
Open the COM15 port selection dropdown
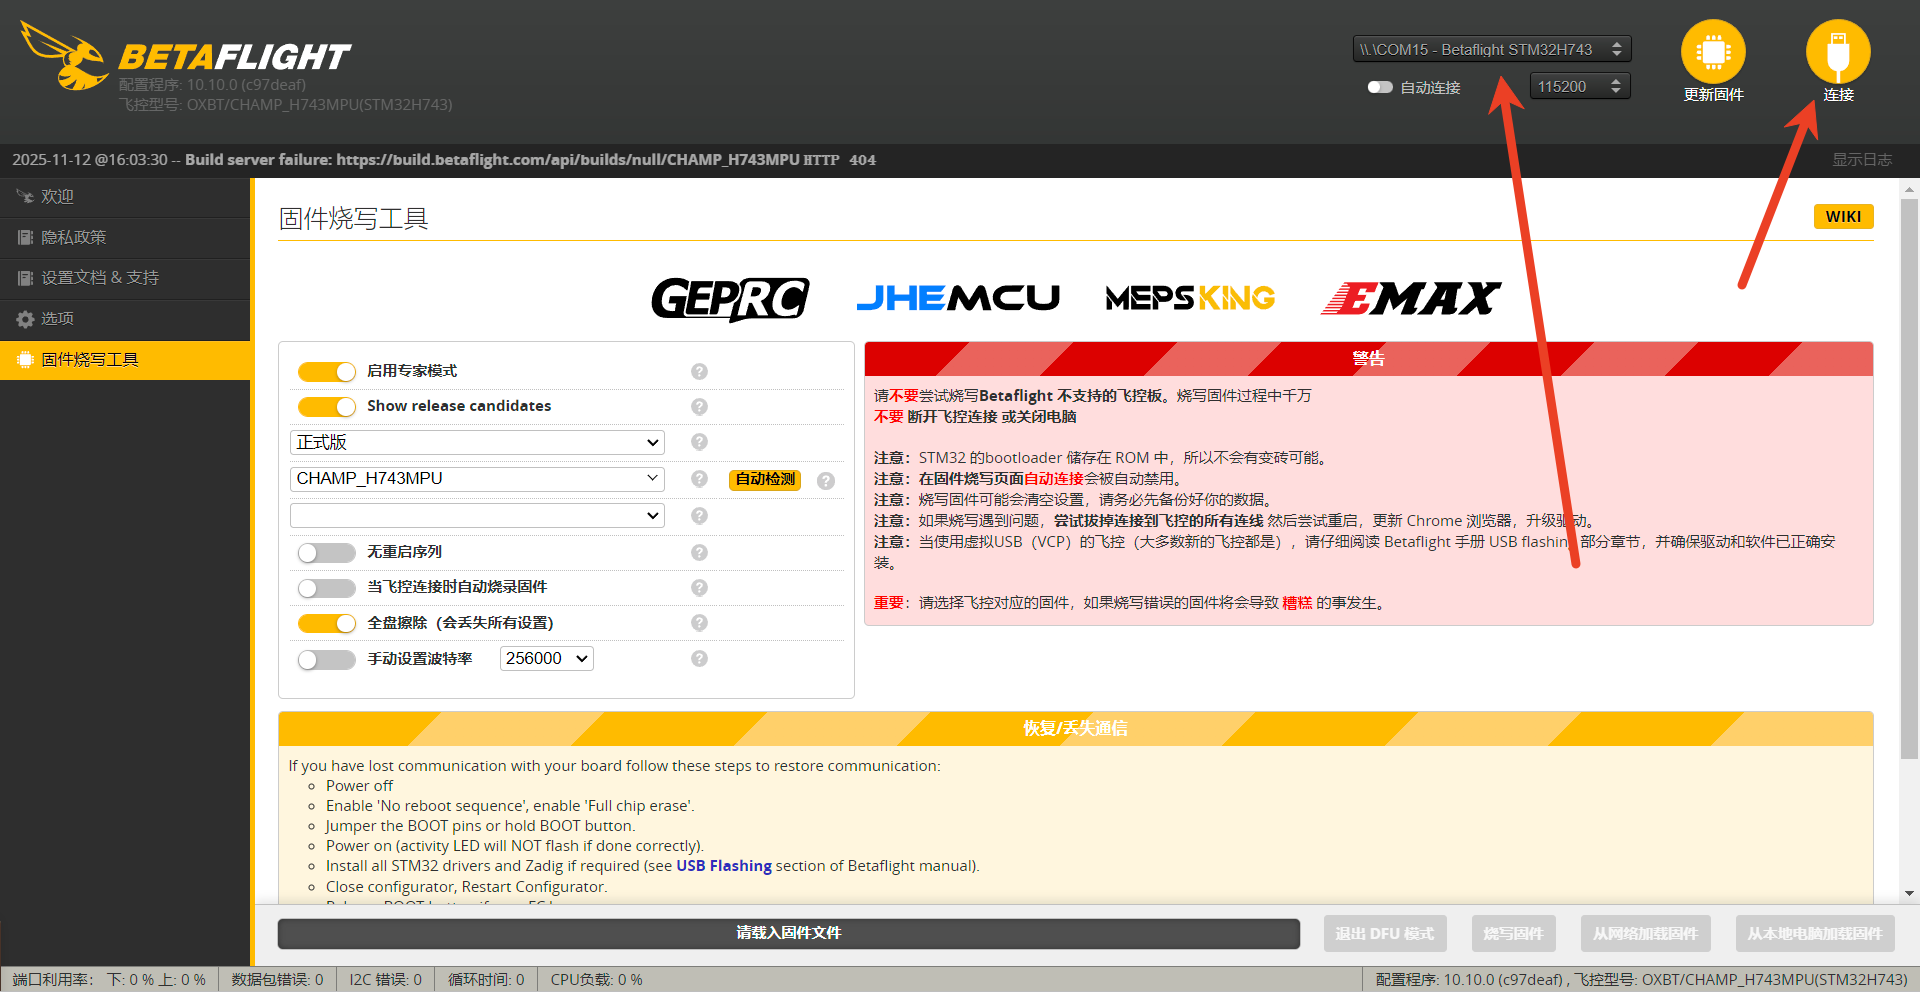[x=1491, y=49]
